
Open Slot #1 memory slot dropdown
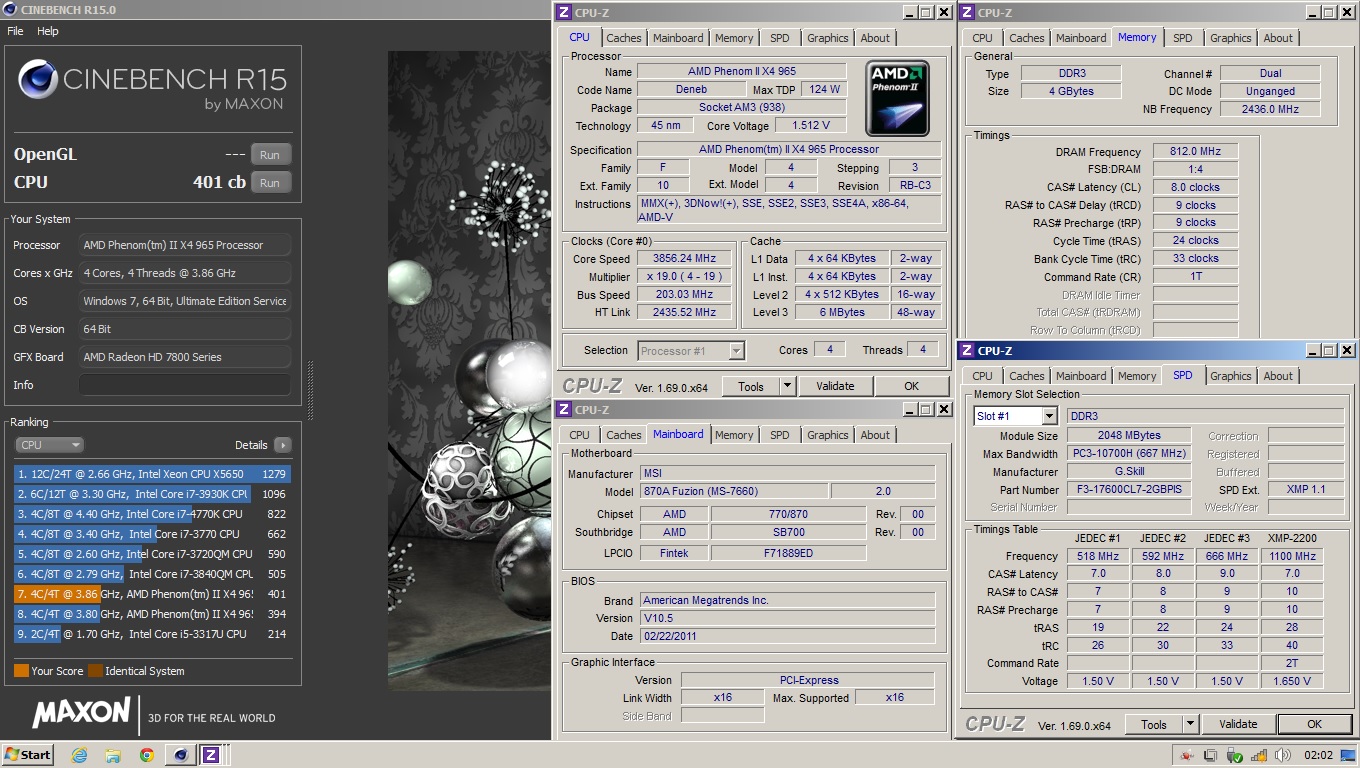pyautogui.click(x=1015, y=416)
